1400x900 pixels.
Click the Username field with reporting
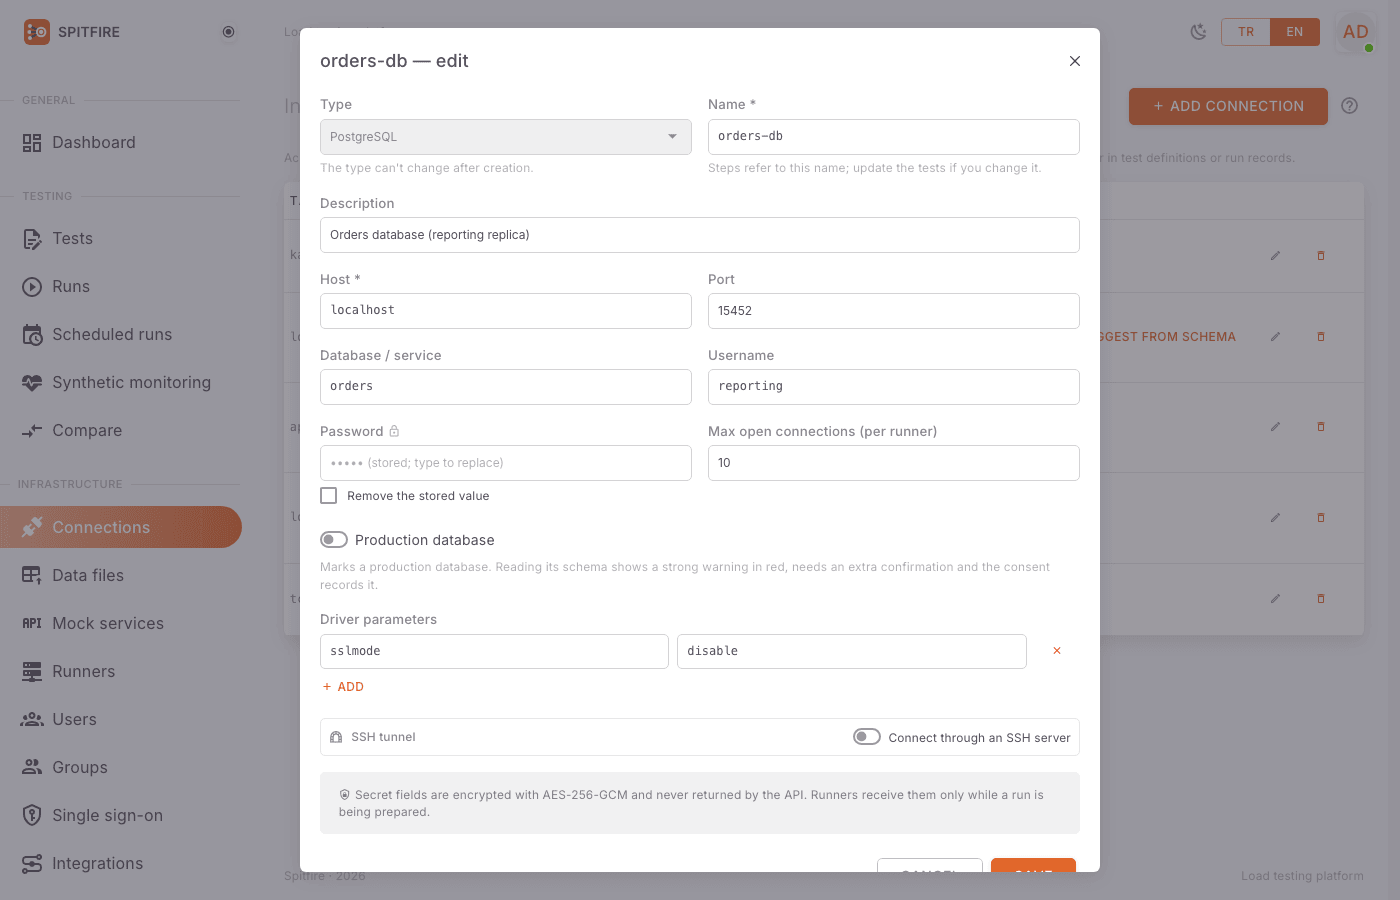[893, 387]
